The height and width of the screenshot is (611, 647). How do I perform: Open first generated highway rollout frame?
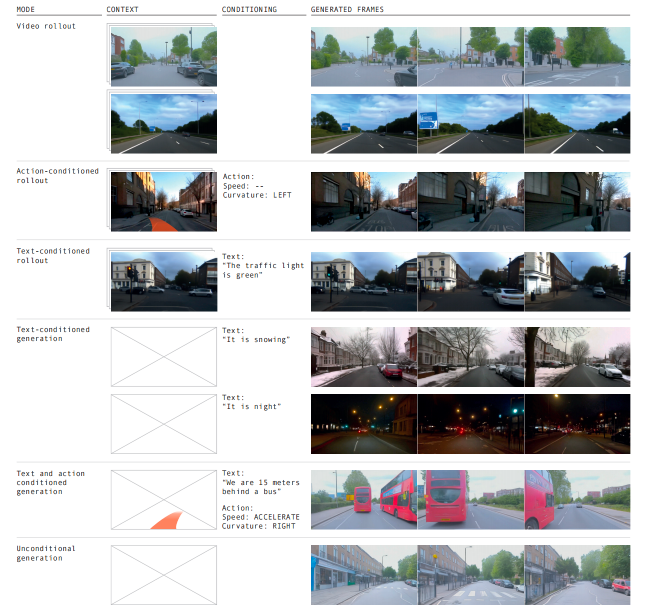point(364,124)
